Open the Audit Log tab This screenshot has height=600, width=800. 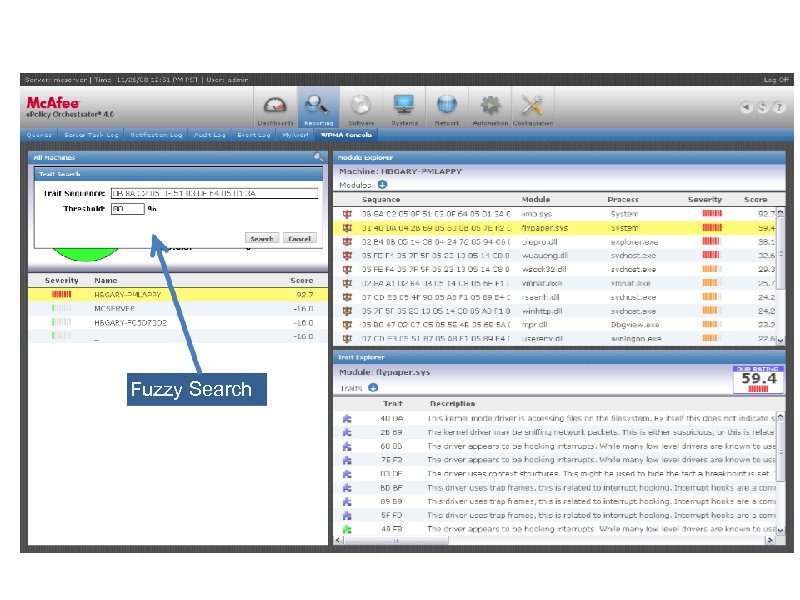(x=209, y=135)
